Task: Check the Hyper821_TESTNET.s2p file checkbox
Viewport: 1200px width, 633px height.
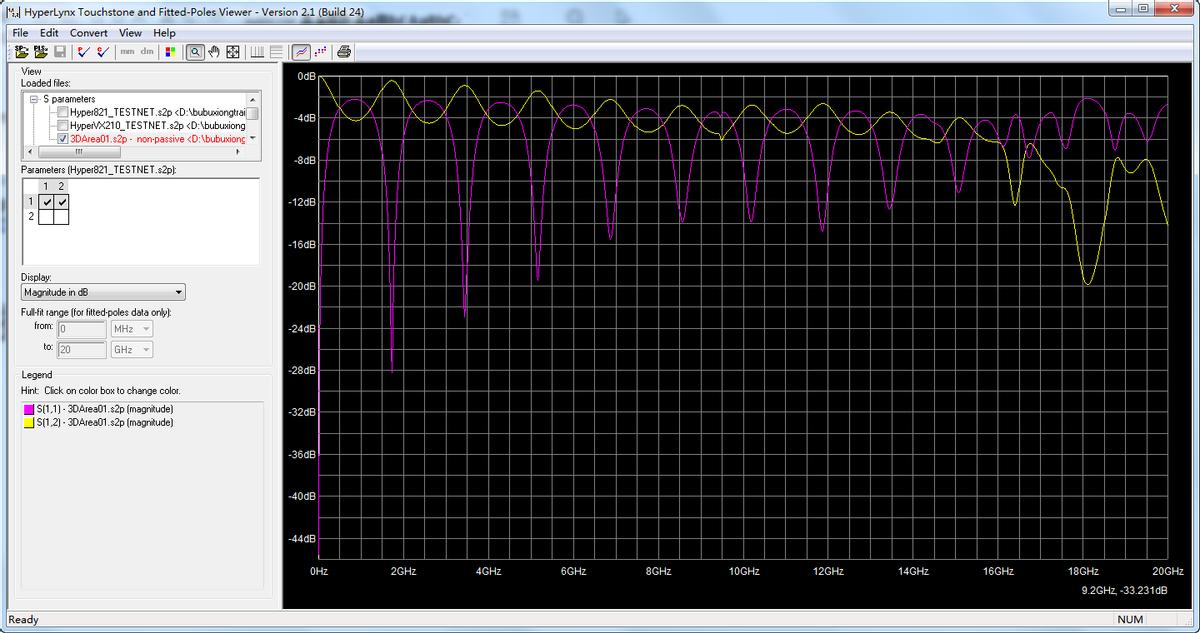Action: 63,113
